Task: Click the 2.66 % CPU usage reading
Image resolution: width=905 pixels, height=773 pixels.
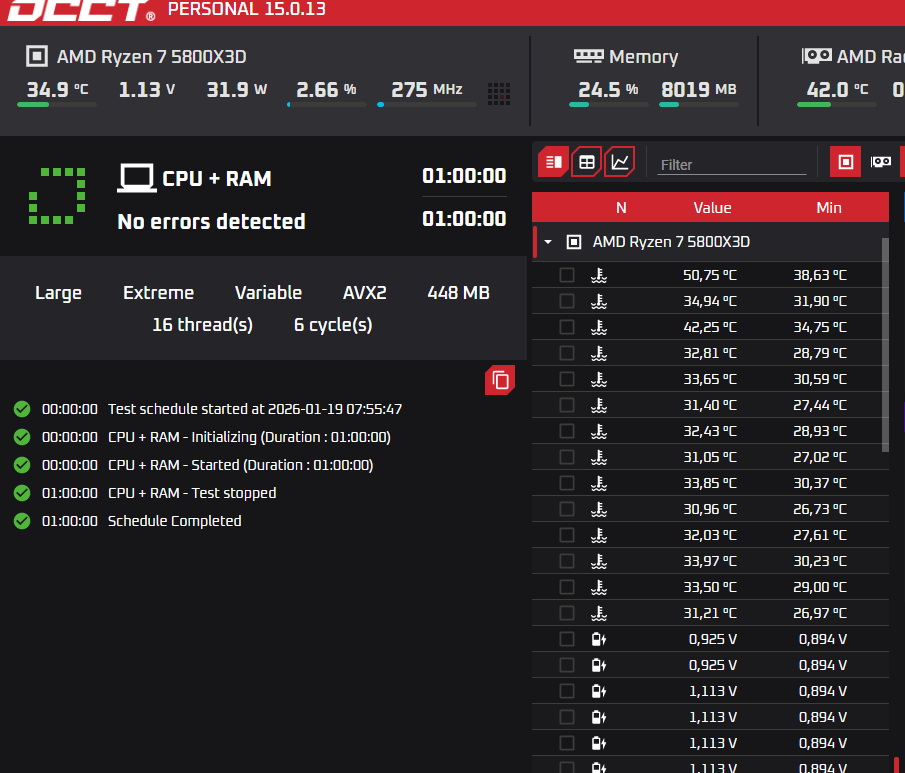Action: point(326,89)
